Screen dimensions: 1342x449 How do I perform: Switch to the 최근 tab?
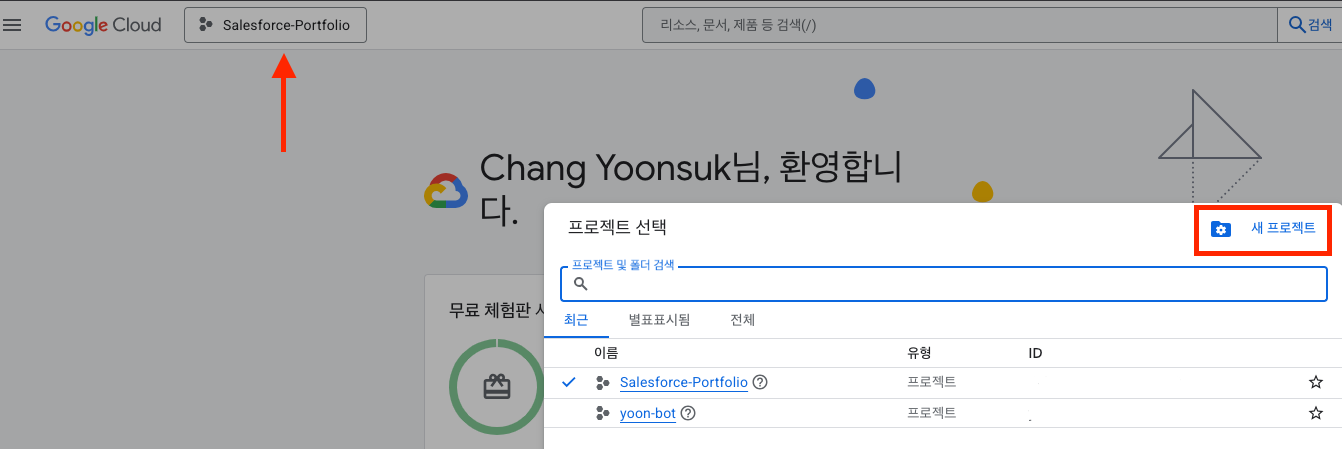pos(576,320)
